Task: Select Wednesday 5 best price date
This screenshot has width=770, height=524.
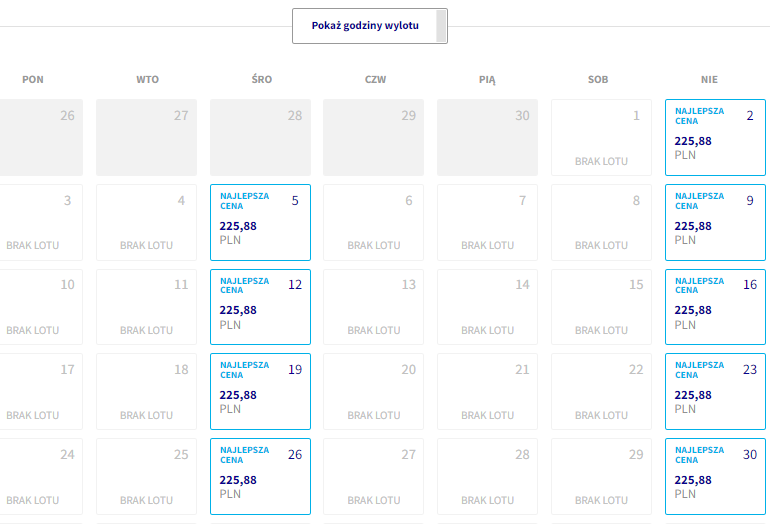Action: pos(260,222)
